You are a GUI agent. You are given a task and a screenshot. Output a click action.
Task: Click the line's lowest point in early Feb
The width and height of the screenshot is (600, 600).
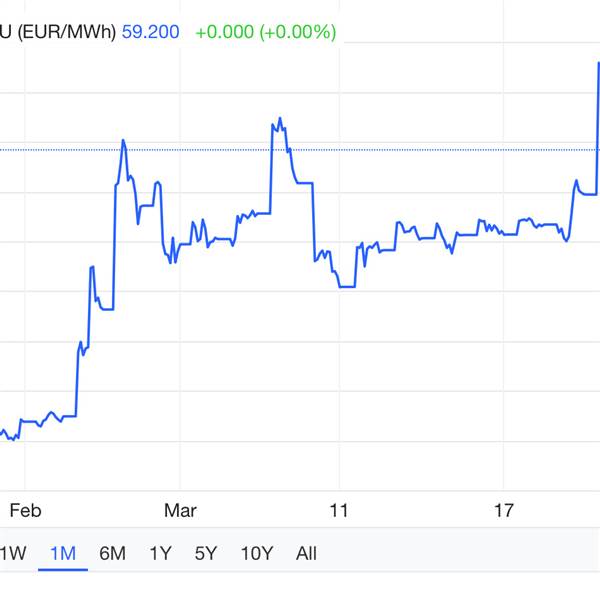[x=12, y=439]
